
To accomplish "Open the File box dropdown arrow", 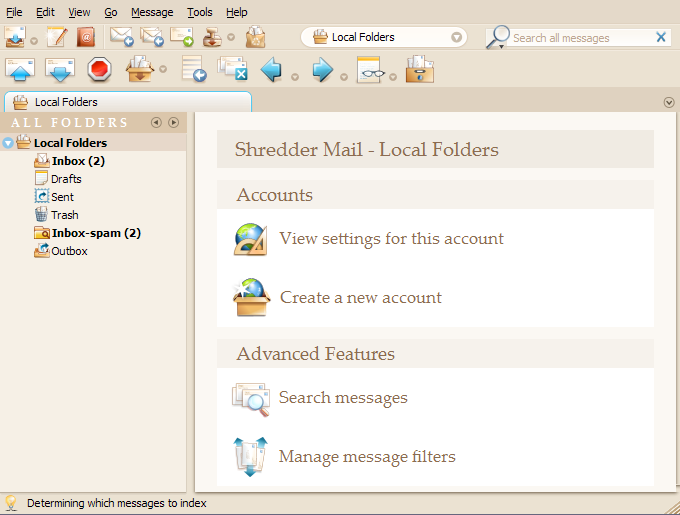I will (163, 69).
